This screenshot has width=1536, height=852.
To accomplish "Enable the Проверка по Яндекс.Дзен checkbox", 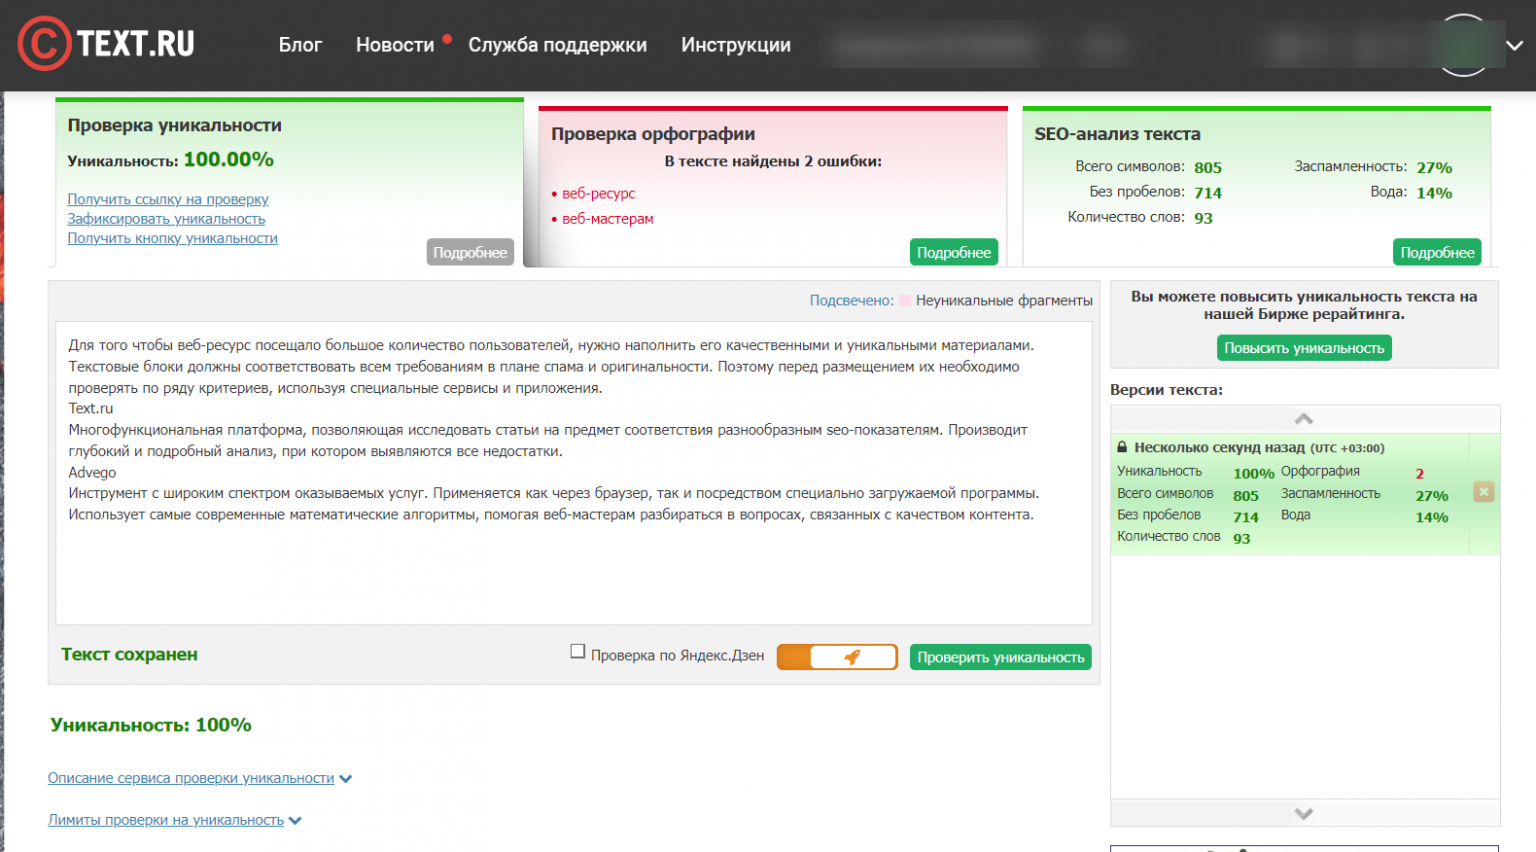I will pos(578,651).
